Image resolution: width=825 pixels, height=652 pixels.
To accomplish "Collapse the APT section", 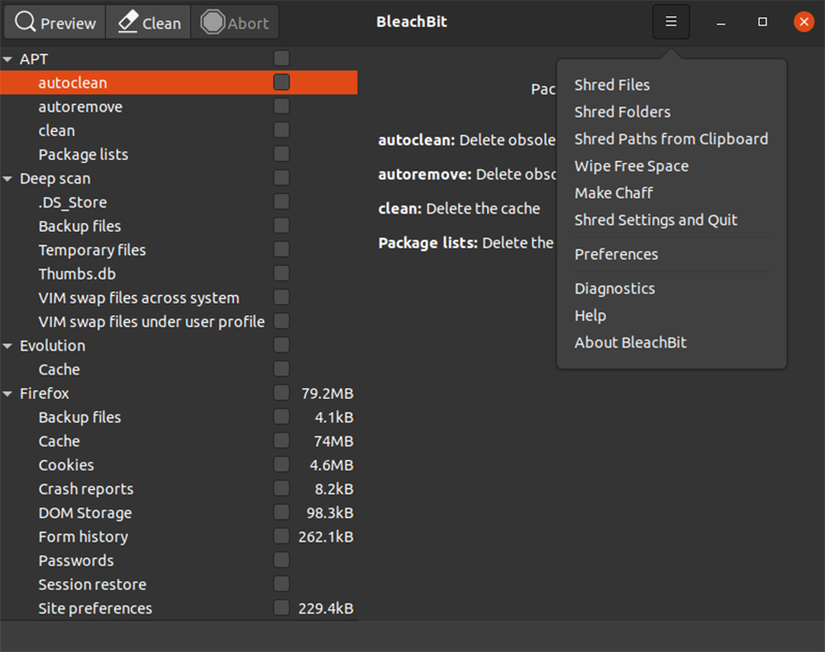I will point(10,58).
